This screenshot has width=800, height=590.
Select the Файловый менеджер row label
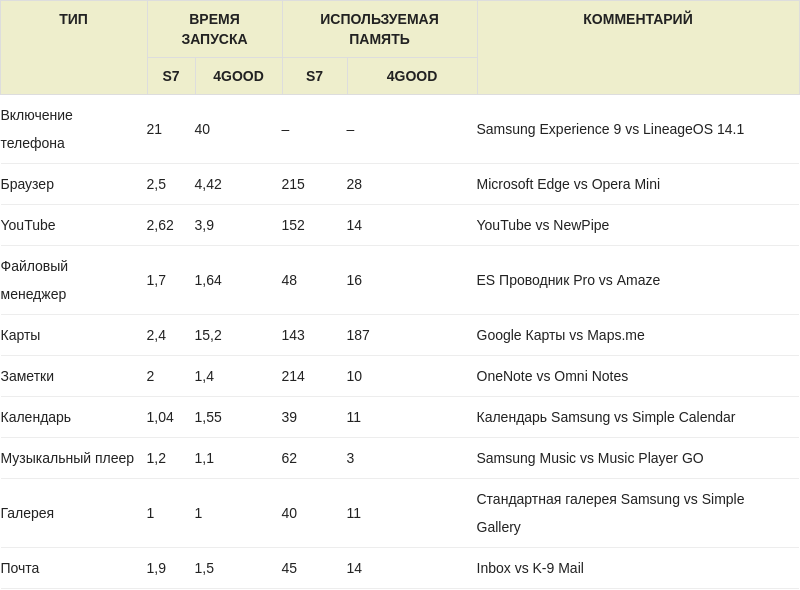35,280
